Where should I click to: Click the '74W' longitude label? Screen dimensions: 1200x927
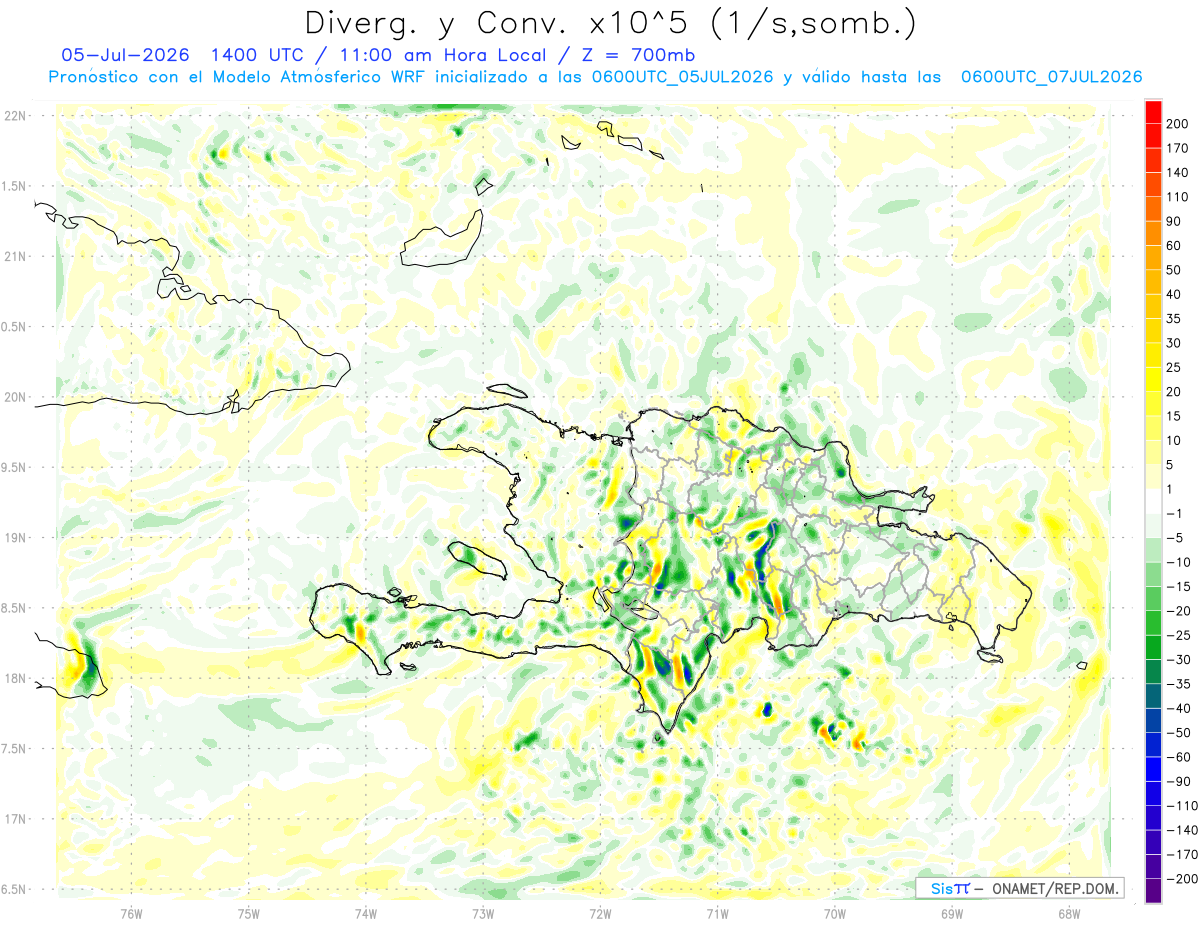coord(366,913)
